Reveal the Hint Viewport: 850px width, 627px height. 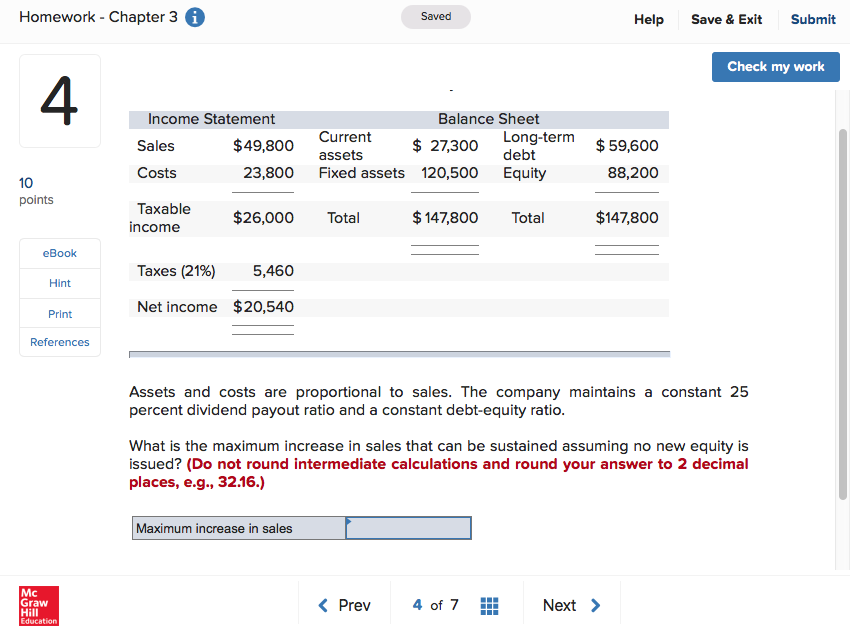59,283
